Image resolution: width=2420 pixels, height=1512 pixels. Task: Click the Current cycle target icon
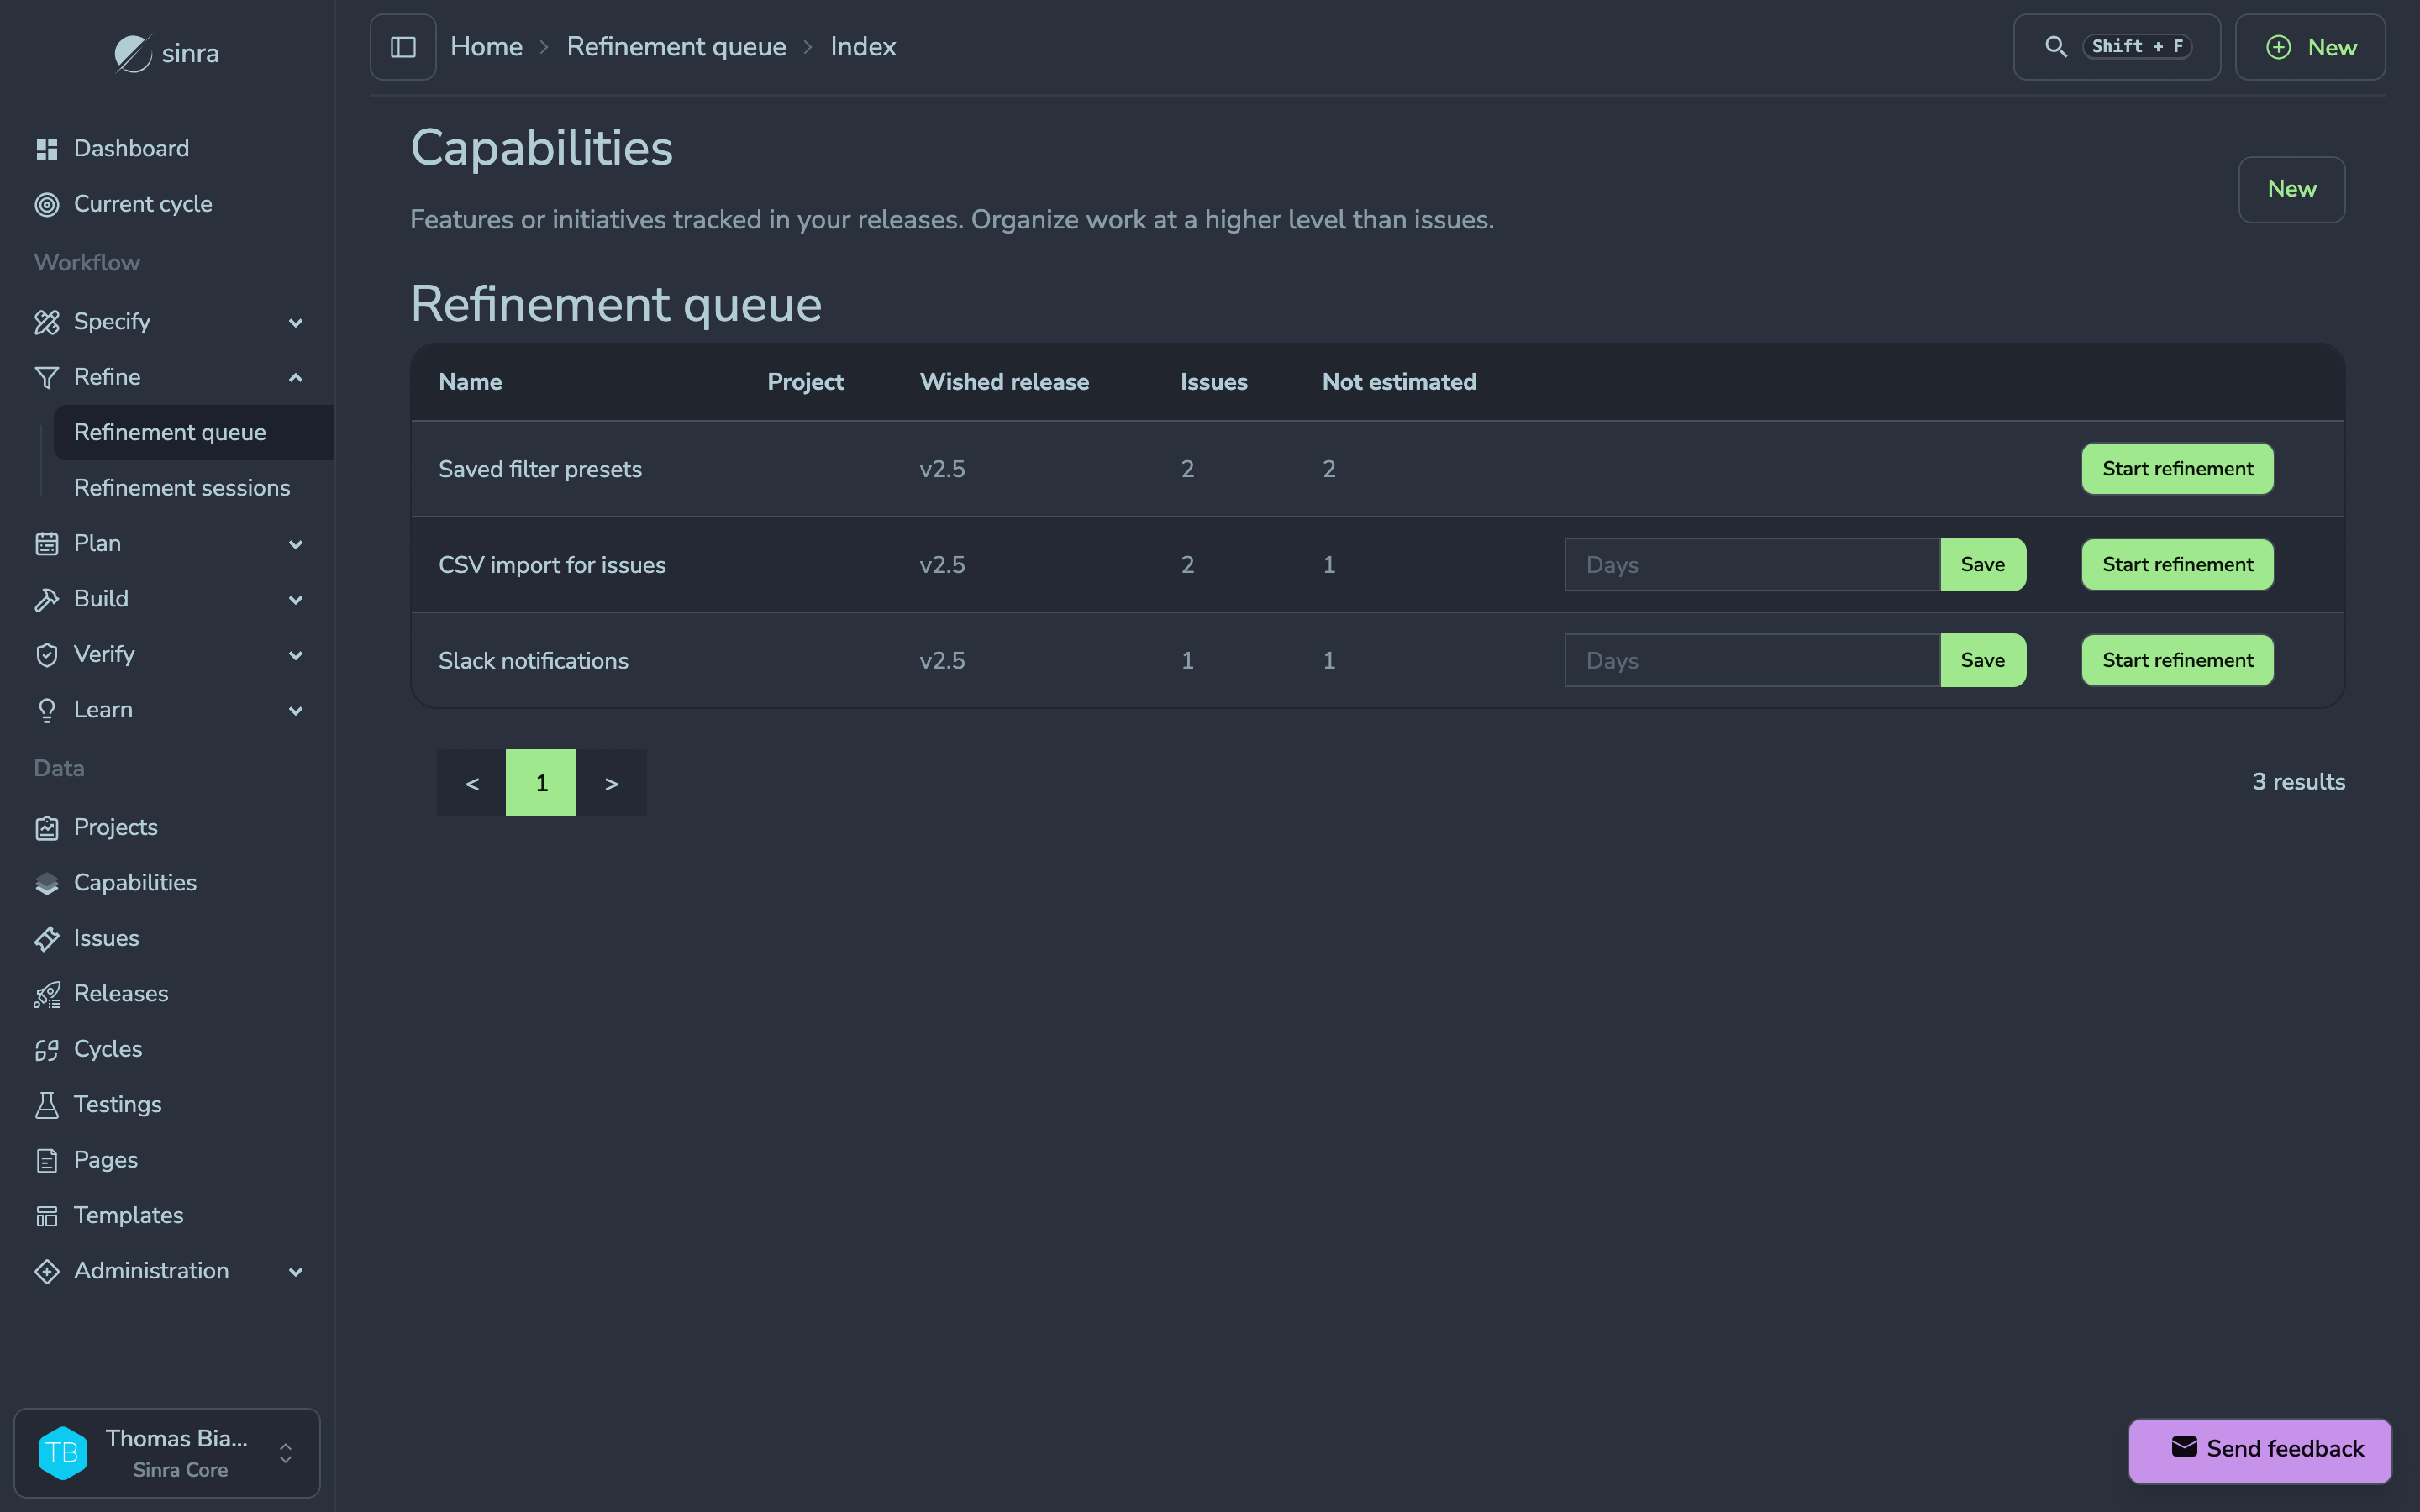coord(47,204)
